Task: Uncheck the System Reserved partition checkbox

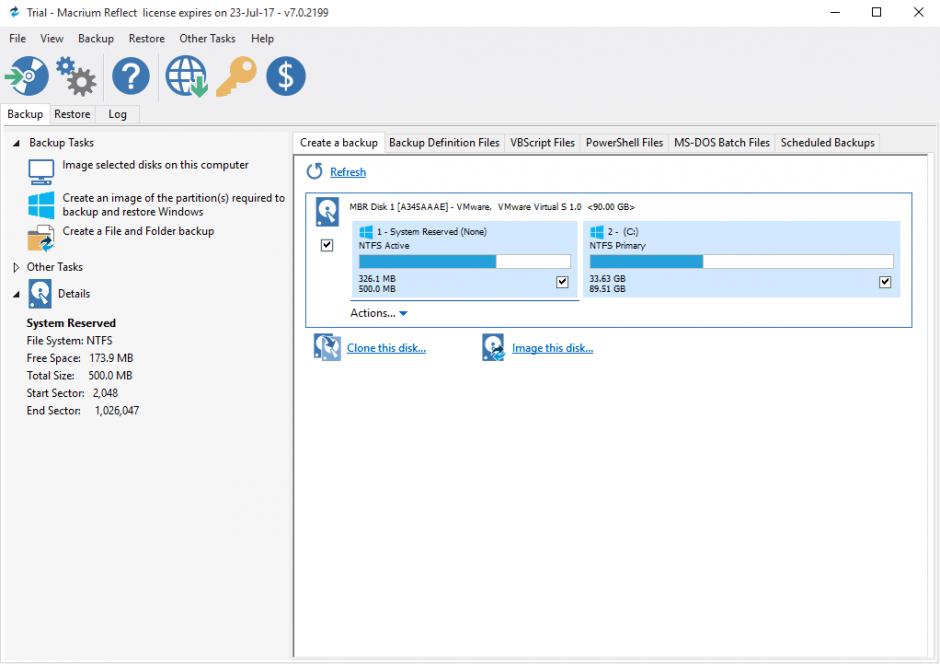Action: (562, 282)
